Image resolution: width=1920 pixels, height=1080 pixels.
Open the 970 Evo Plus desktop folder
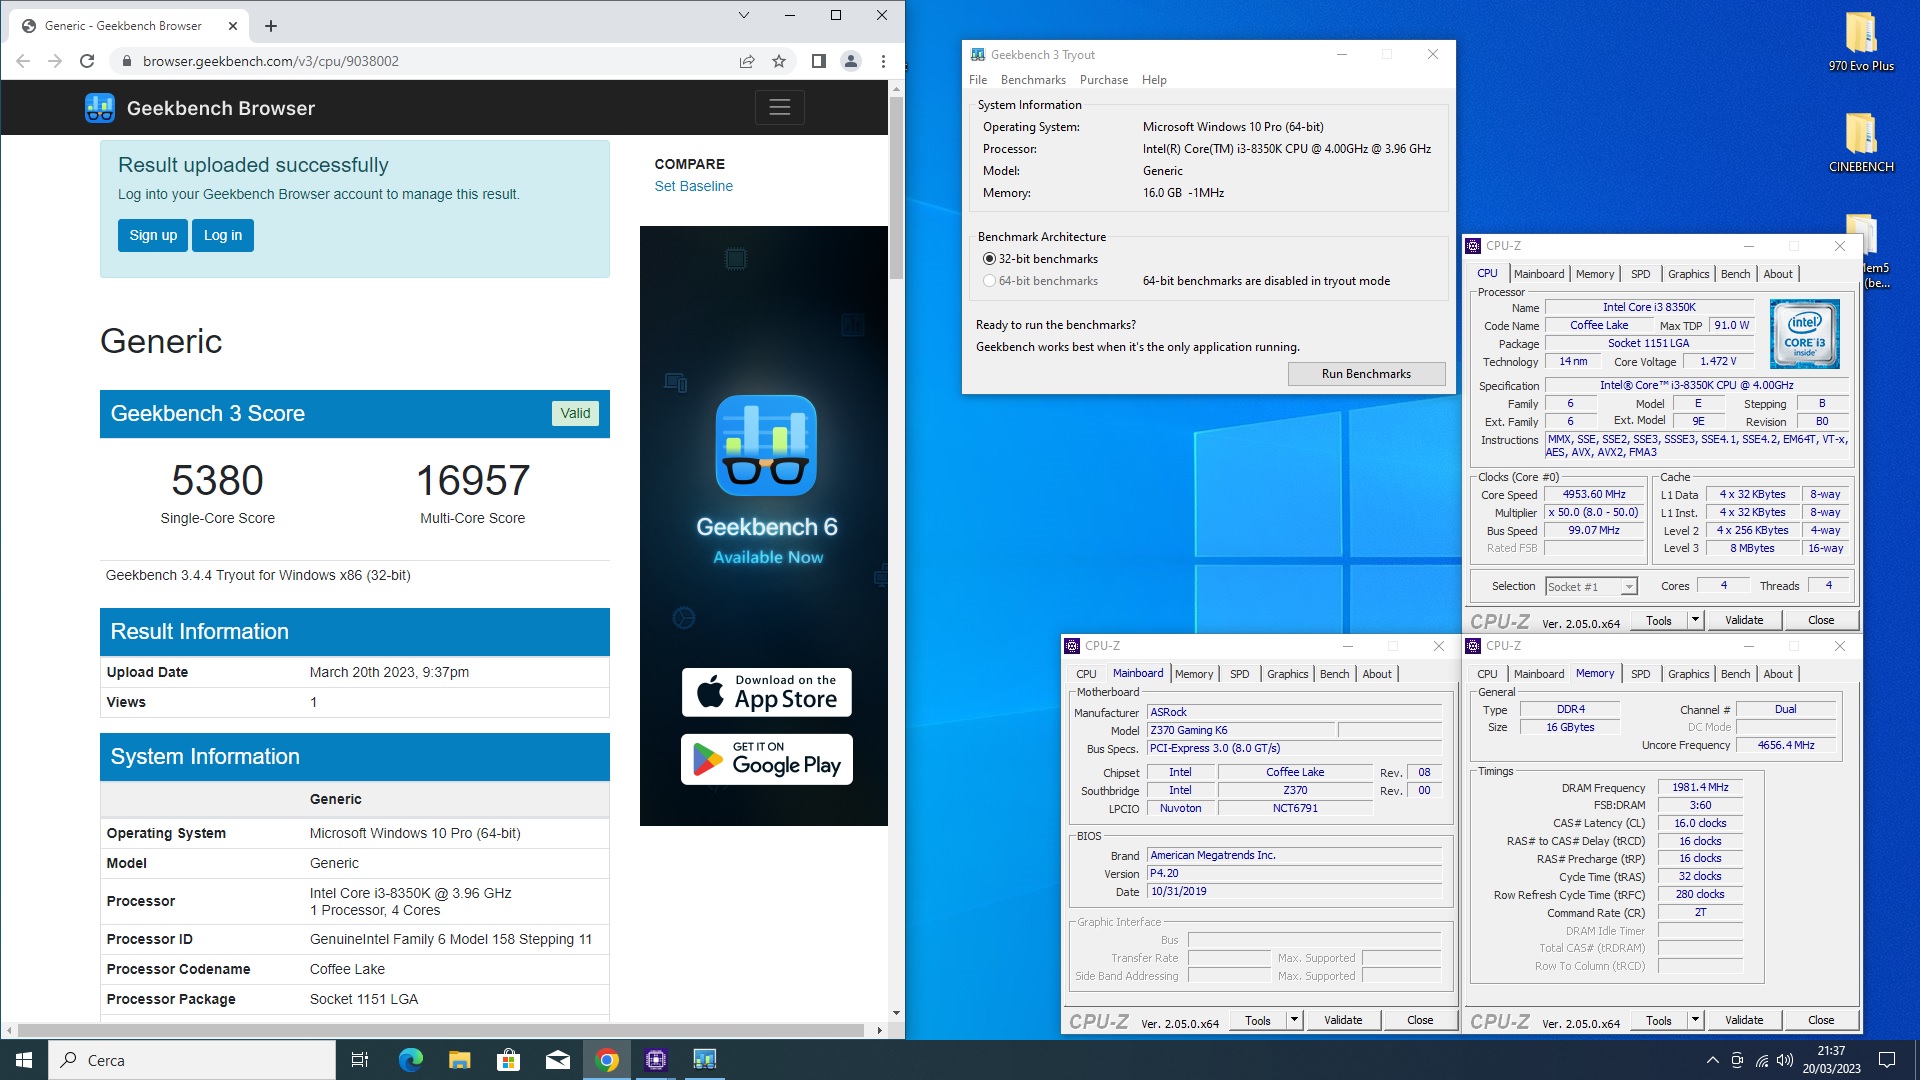[x=1861, y=41]
